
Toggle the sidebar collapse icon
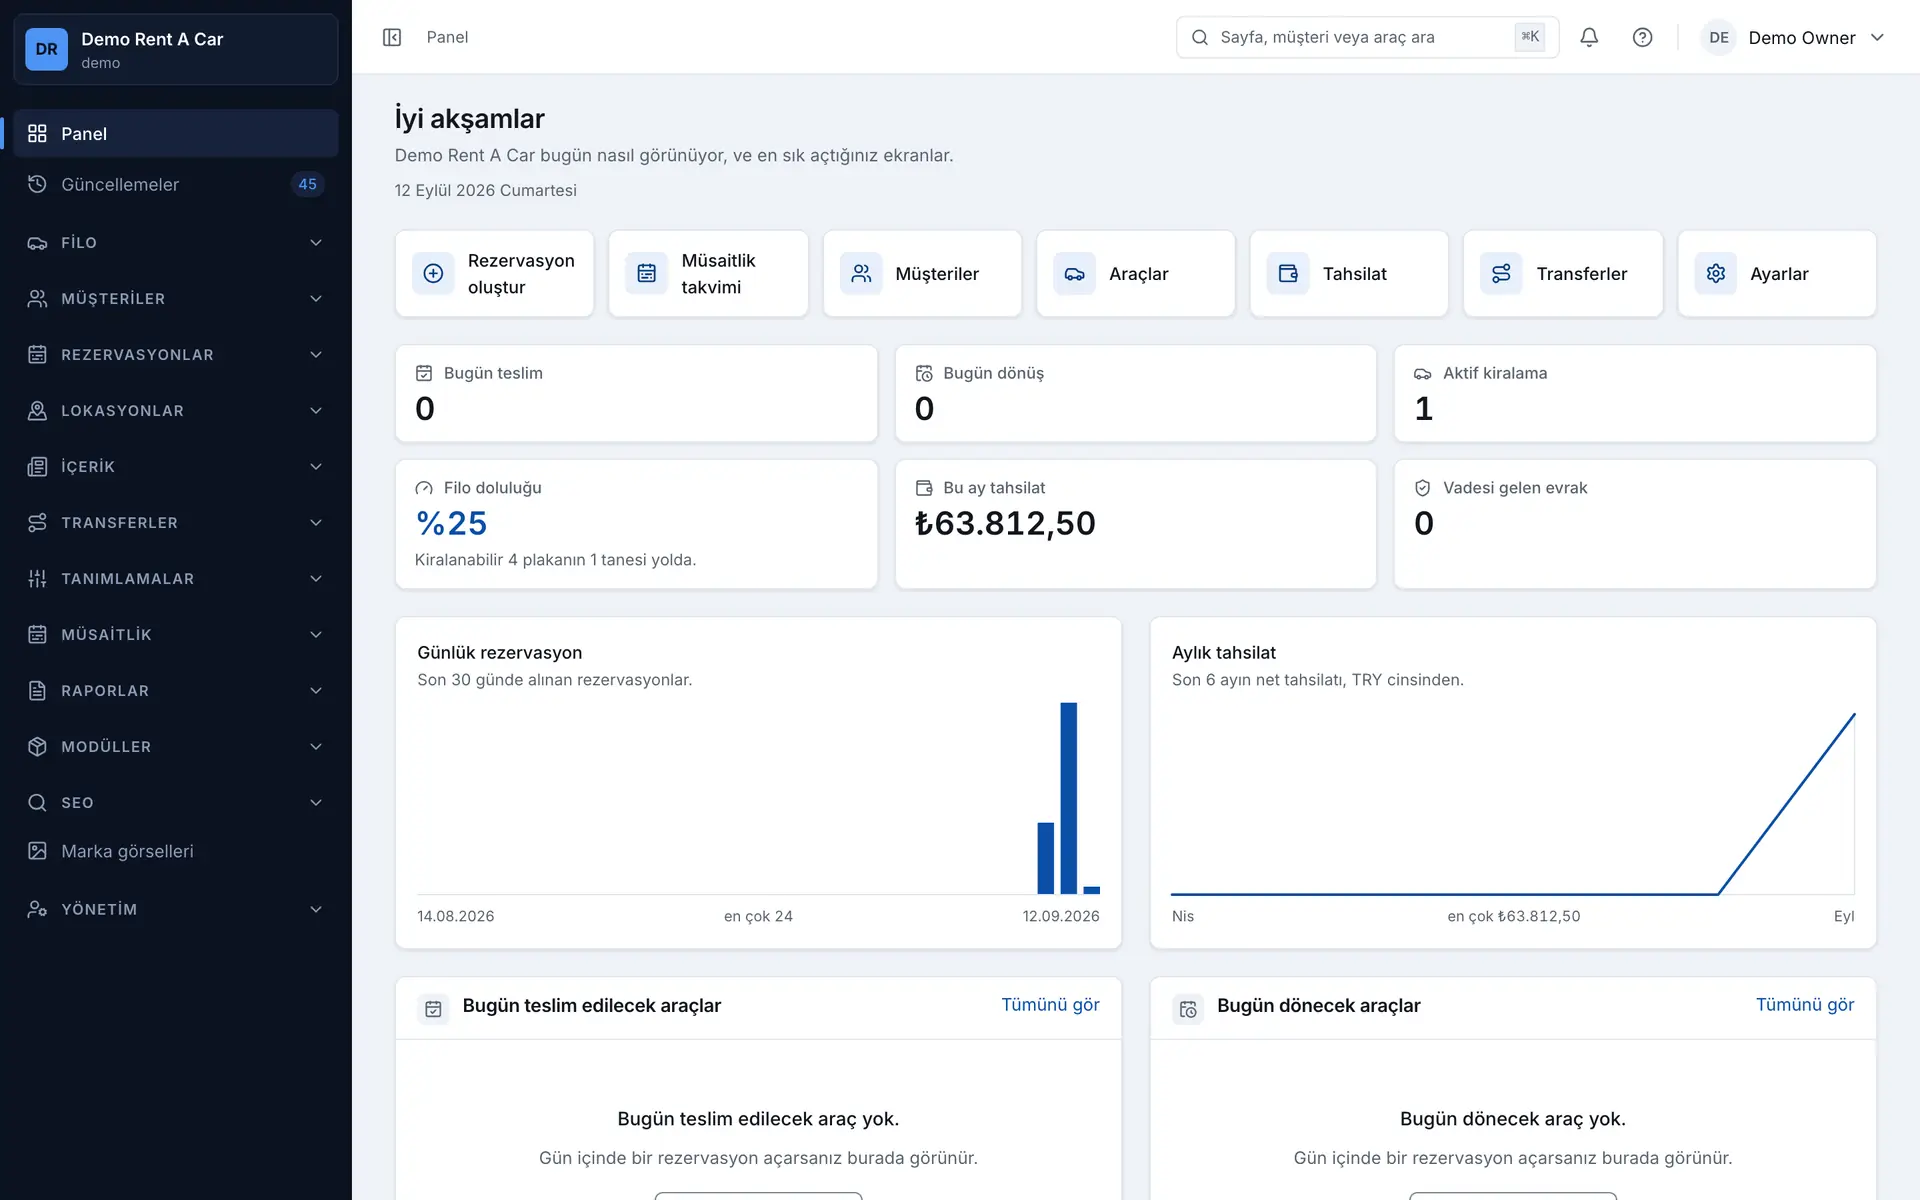point(392,37)
